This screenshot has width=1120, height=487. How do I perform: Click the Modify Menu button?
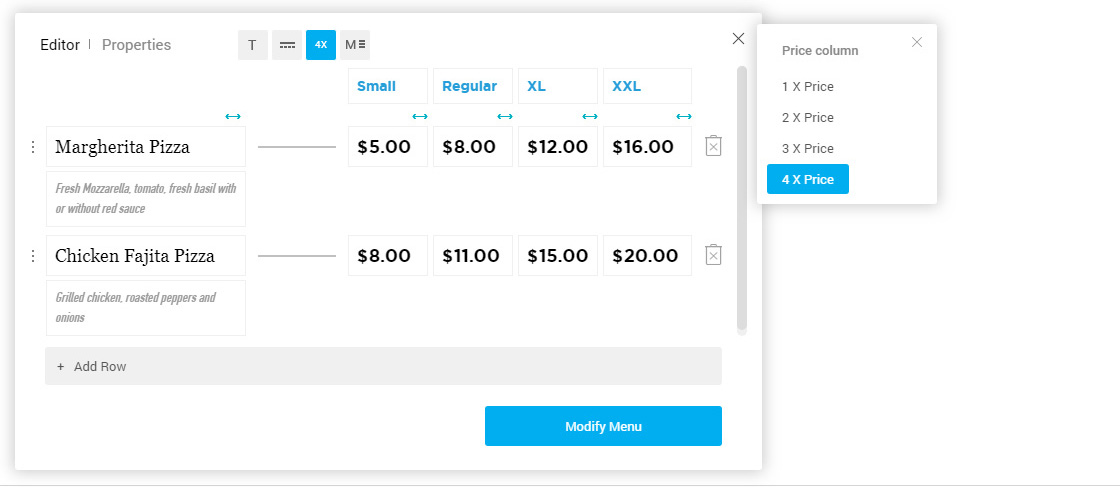(604, 426)
